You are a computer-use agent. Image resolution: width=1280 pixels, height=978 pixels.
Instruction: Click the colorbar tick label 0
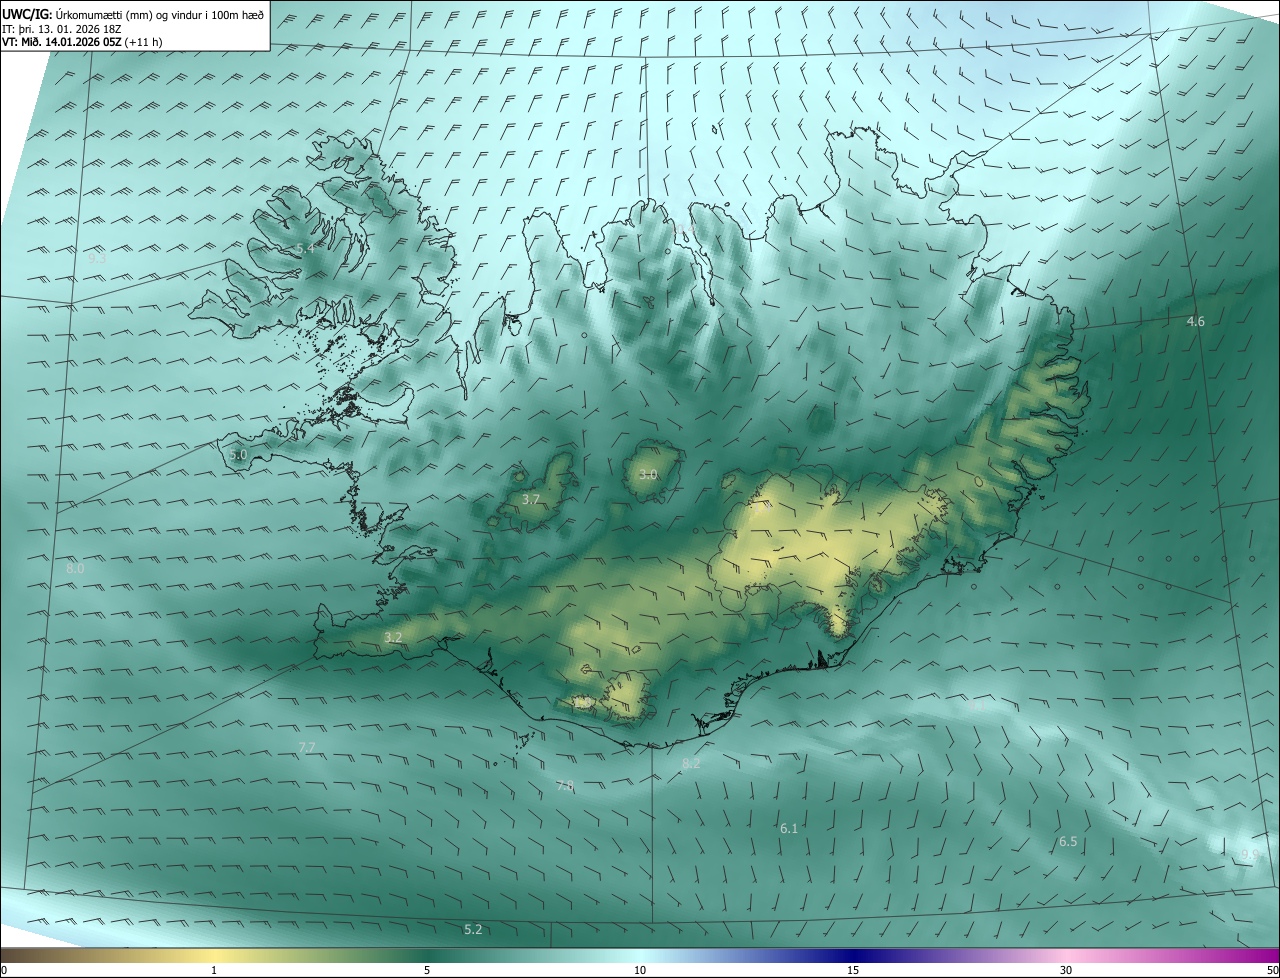pos(4,970)
